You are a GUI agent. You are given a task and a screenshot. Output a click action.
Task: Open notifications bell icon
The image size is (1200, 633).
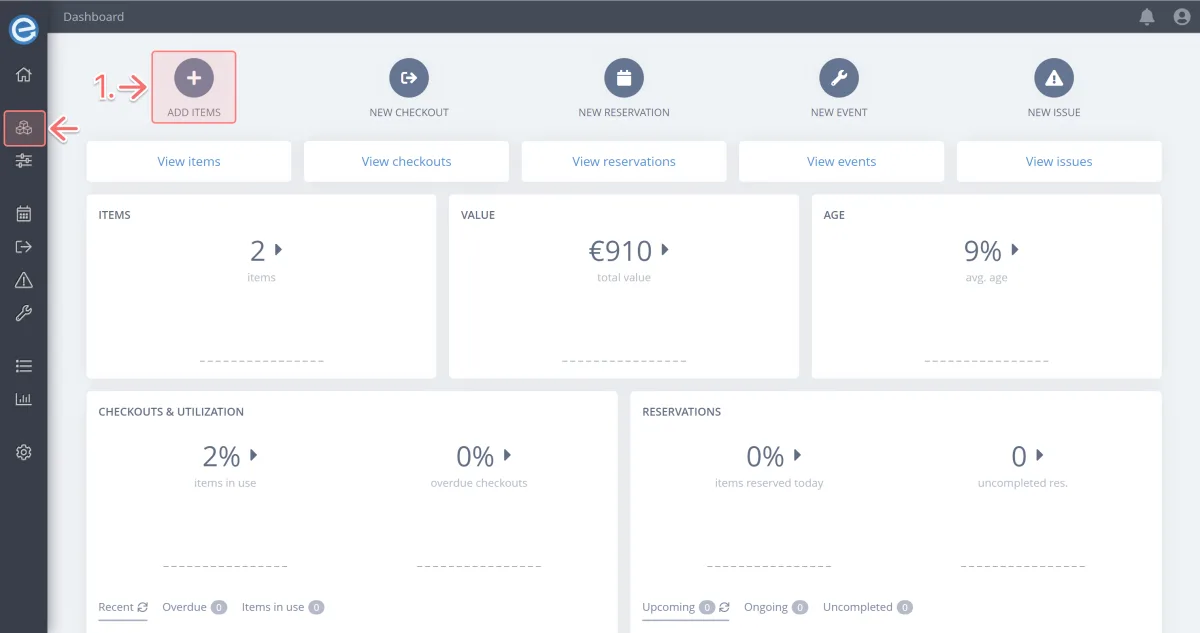(x=1147, y=17)
